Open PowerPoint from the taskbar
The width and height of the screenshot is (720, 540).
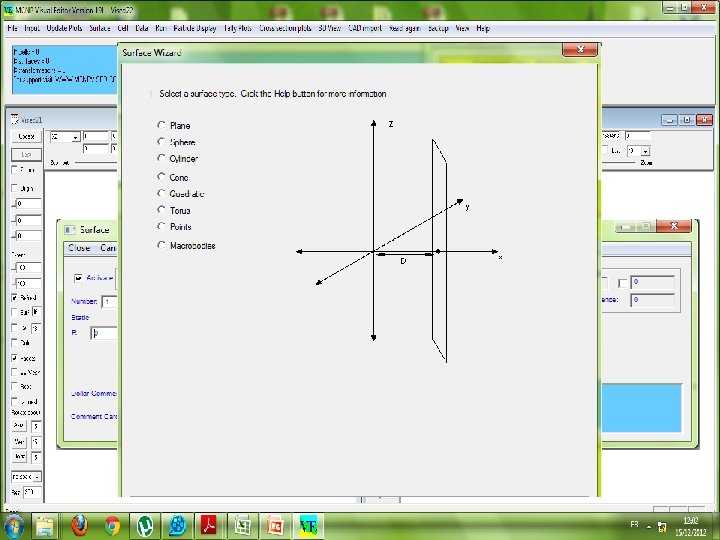click(276, 526)
